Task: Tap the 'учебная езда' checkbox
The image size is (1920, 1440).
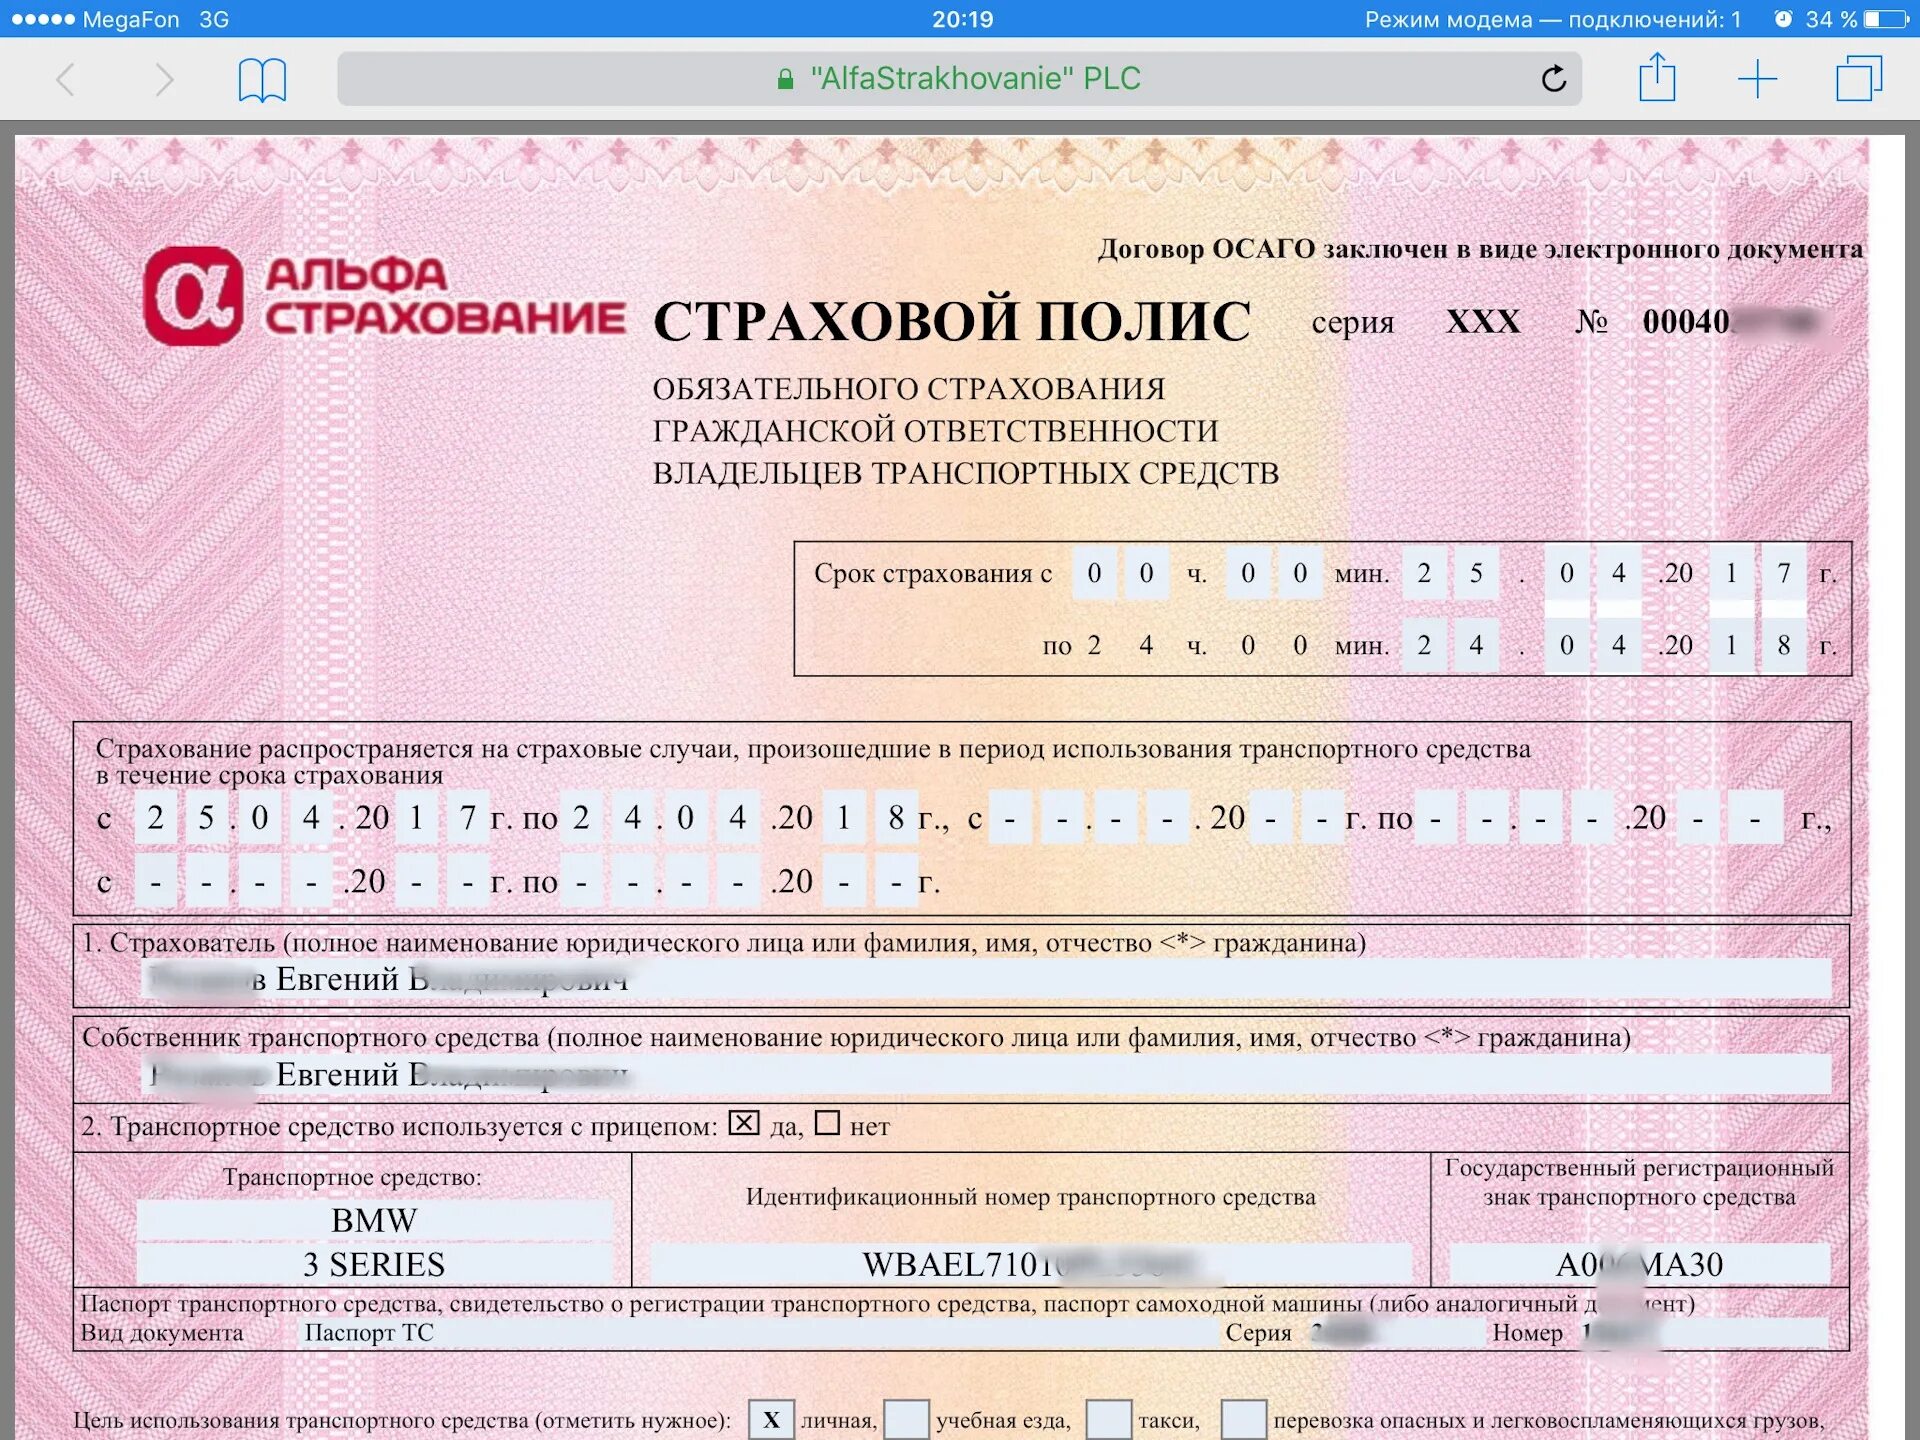Action: click(x=907, y=1420)
